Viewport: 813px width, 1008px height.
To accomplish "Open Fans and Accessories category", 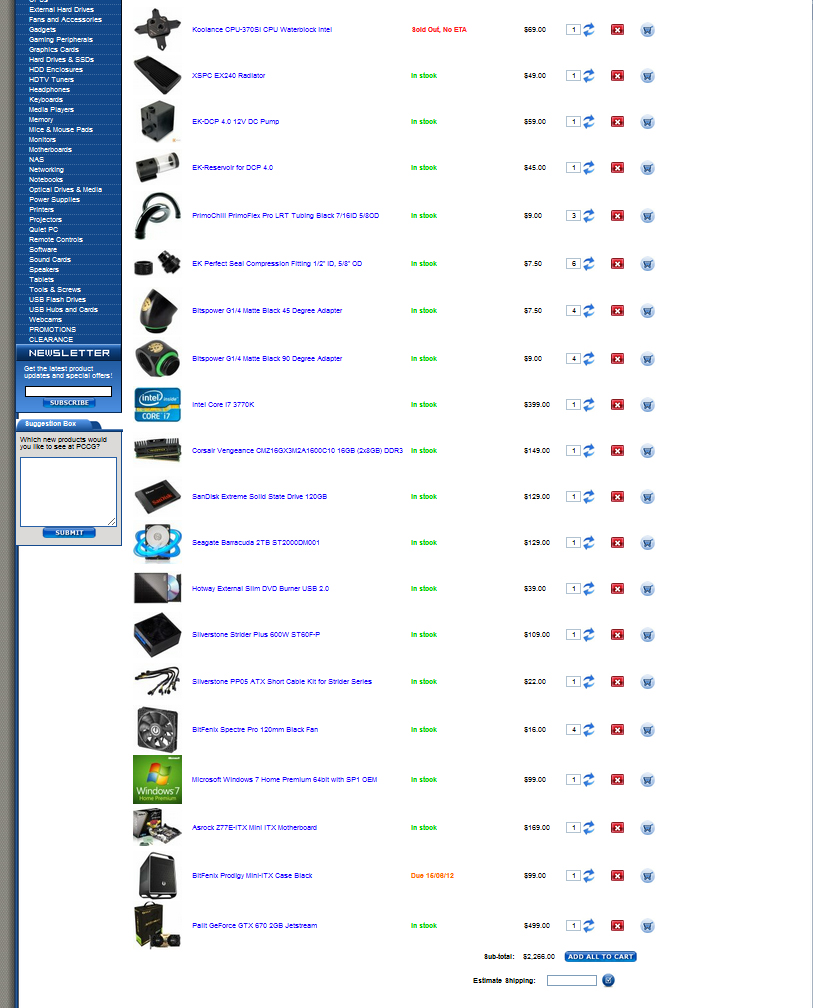I will point(65,20).
